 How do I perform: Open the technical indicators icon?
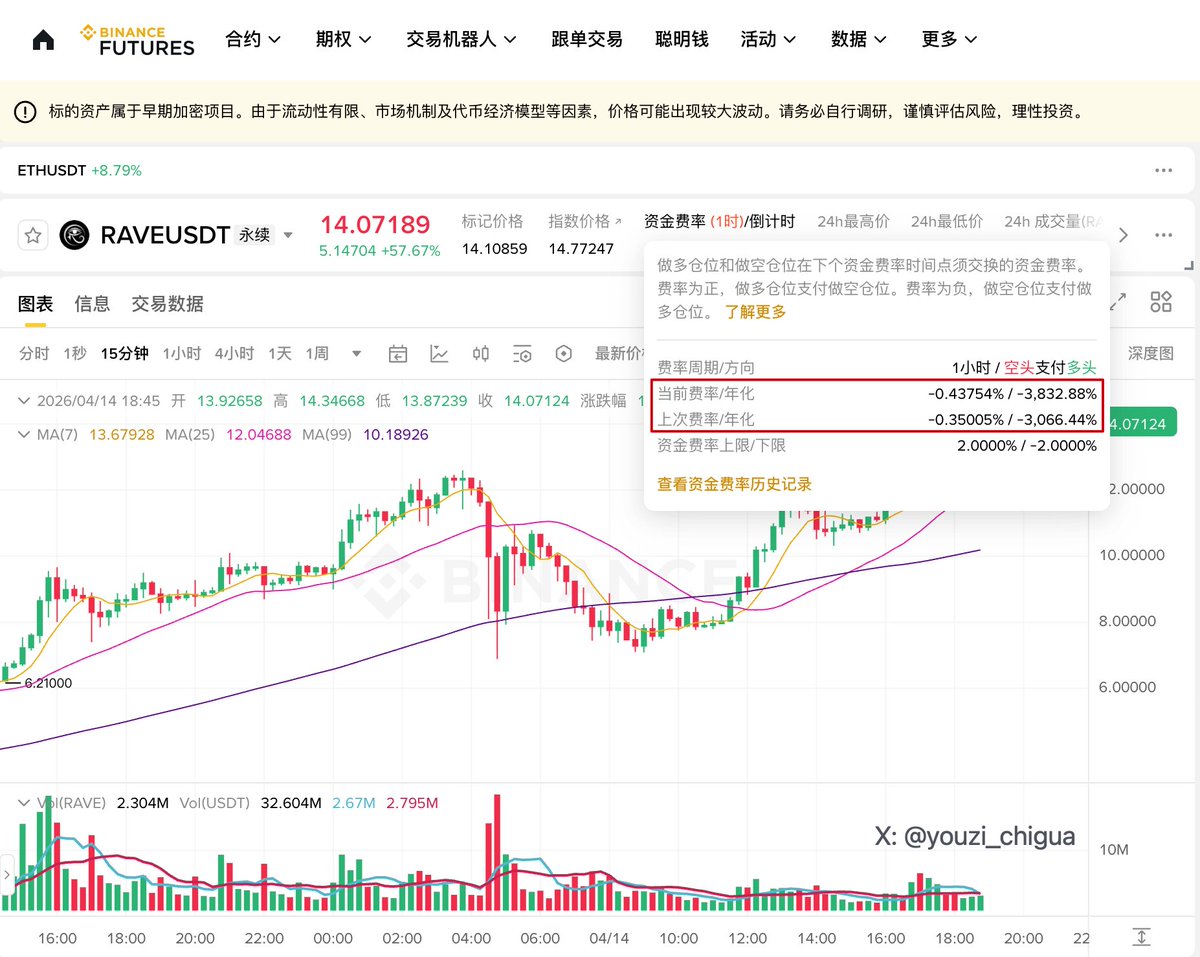pos(439,353)
